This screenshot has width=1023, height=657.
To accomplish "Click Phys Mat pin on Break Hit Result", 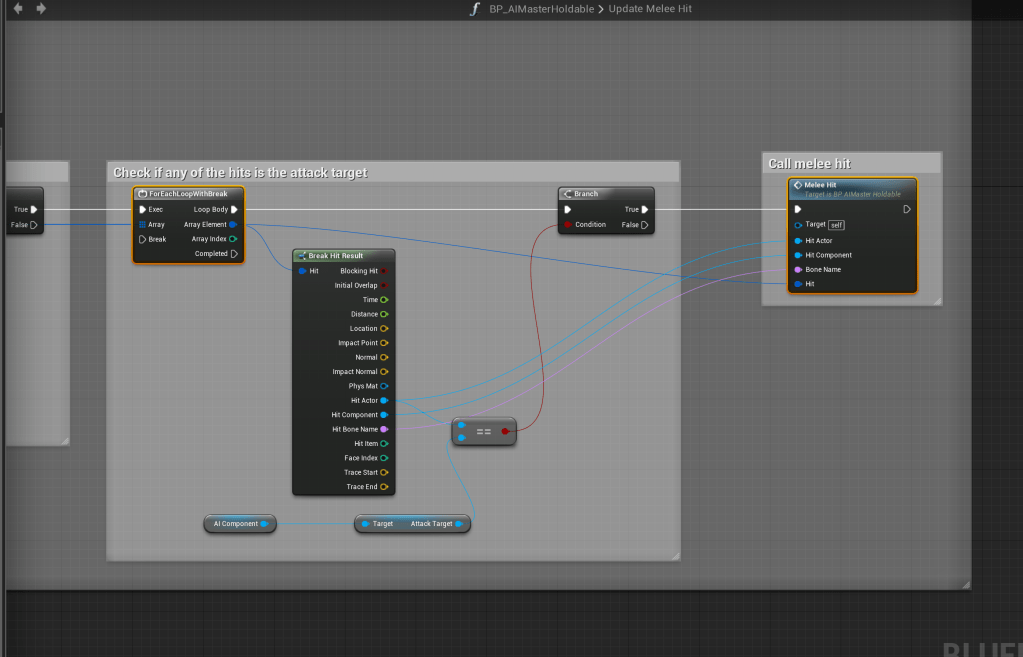I will (384, 386).
